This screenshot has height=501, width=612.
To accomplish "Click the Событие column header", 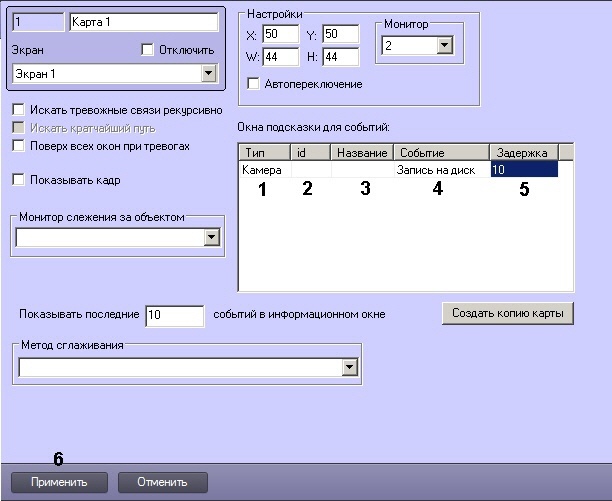I will pos(440,153).
